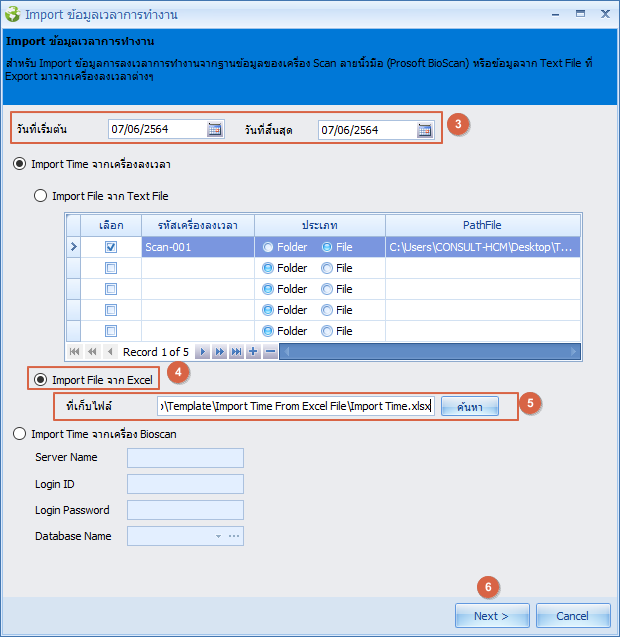Screen dimensions: 620x637
Task: Select Import Time จากเครื่องลงเวลา option
Action: pos(20,164)
